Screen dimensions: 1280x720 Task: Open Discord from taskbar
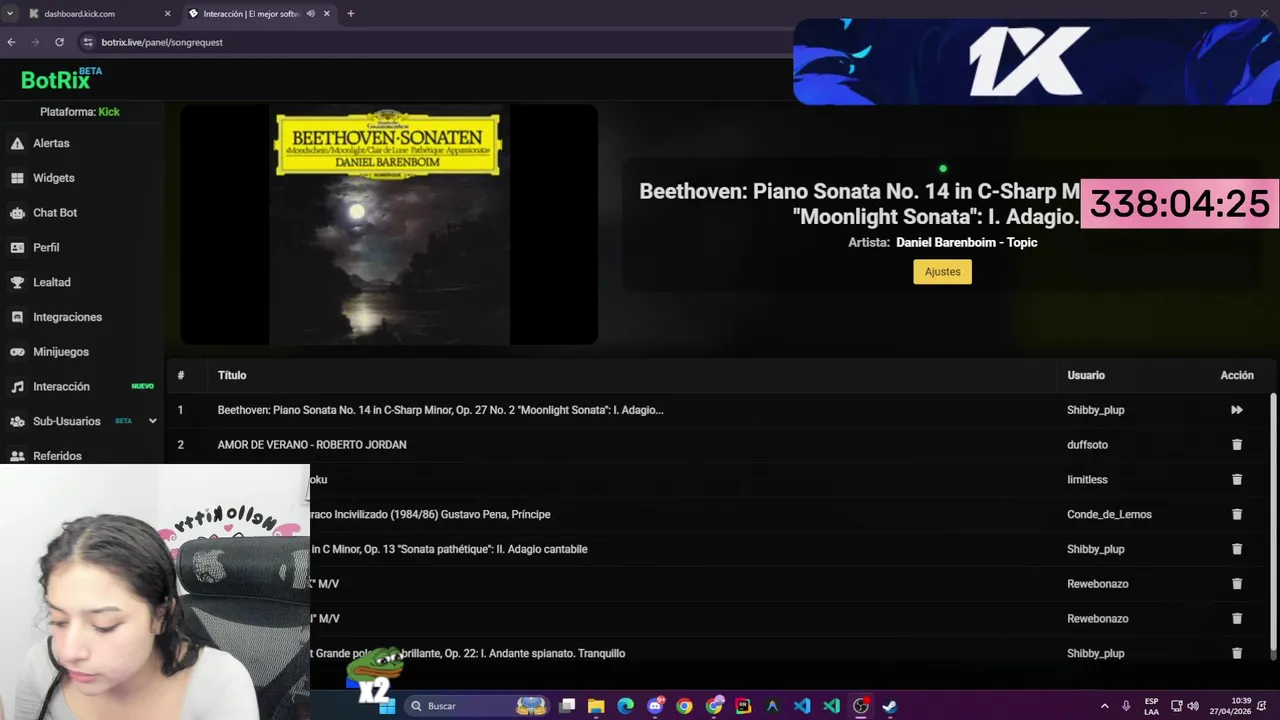point(655,706)
